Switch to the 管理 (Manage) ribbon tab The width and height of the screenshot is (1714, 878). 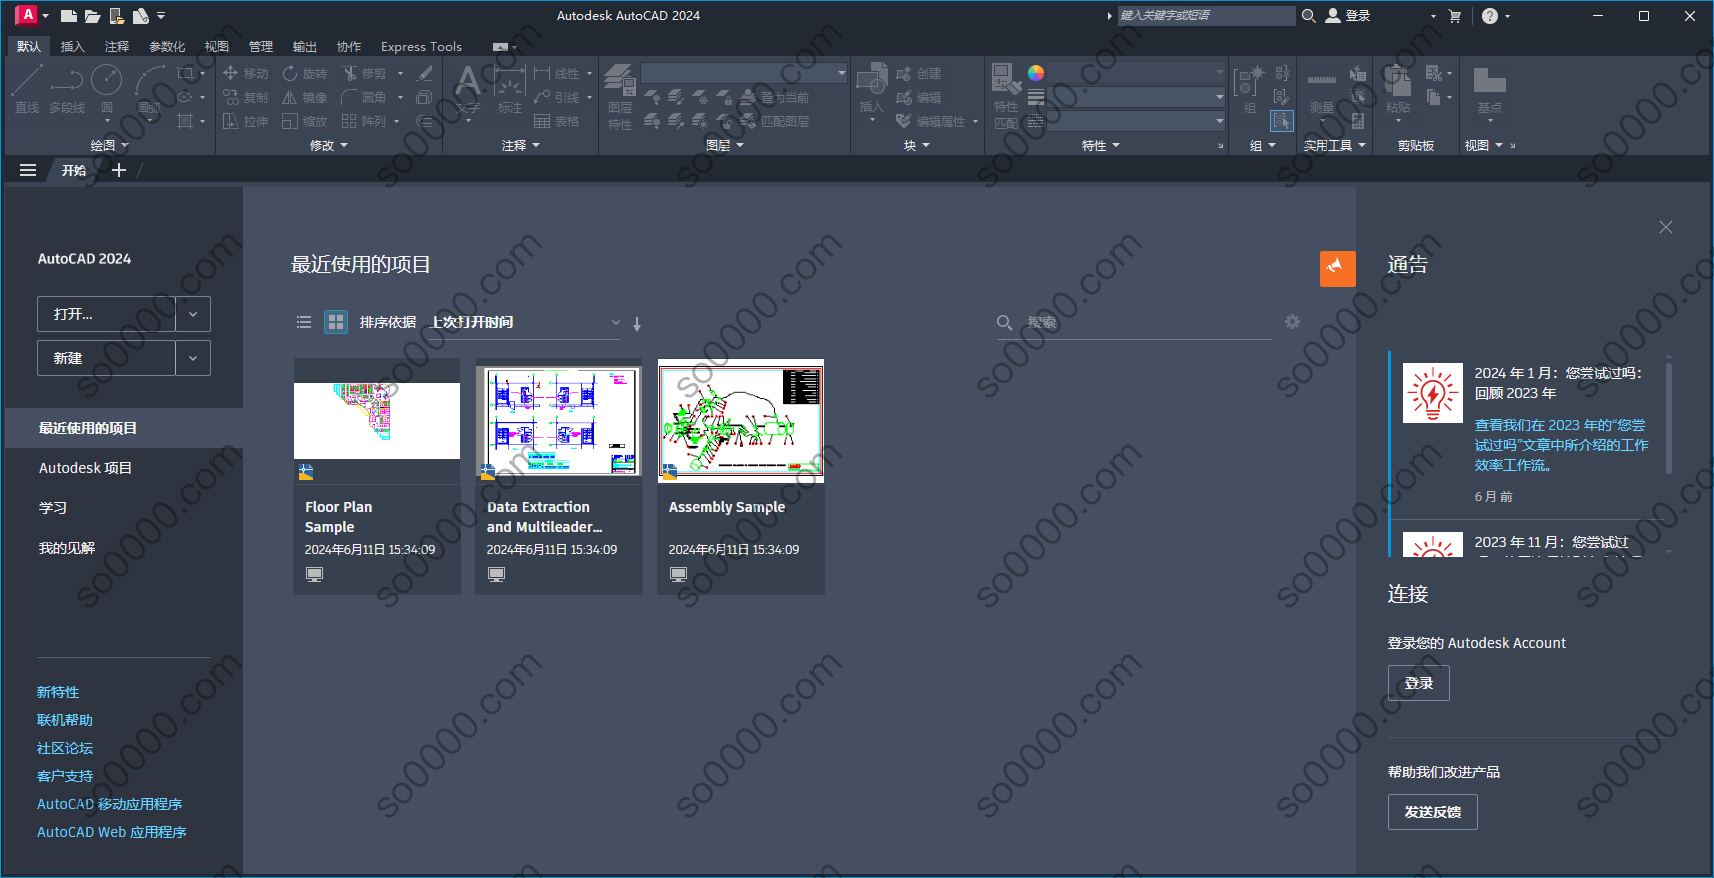(261, 47)
